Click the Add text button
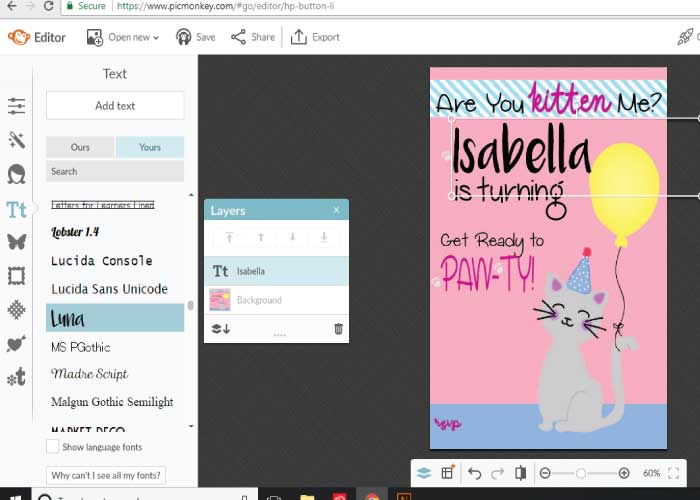 (115, 106)
